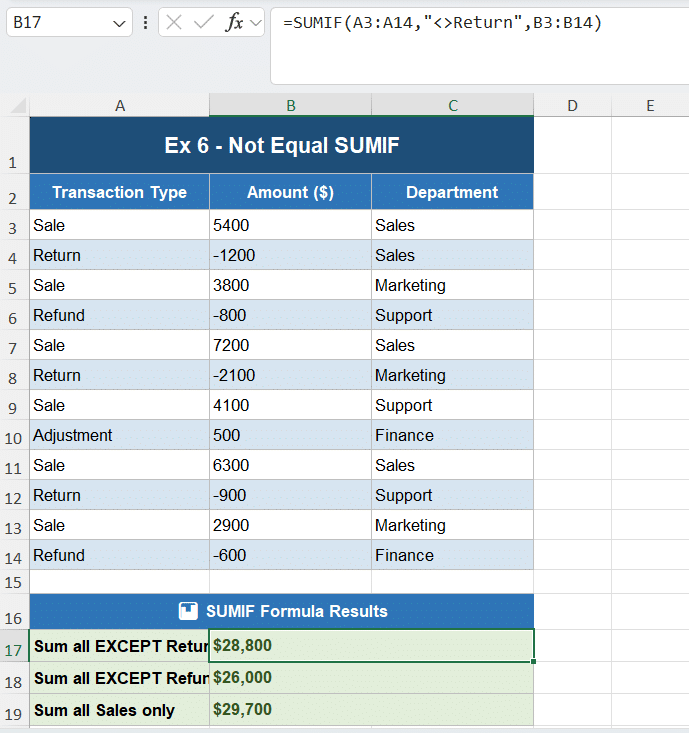Viewport: 689px width, 733px height.
Task: Select the $26,000 result cell
Action: point(371,677)
